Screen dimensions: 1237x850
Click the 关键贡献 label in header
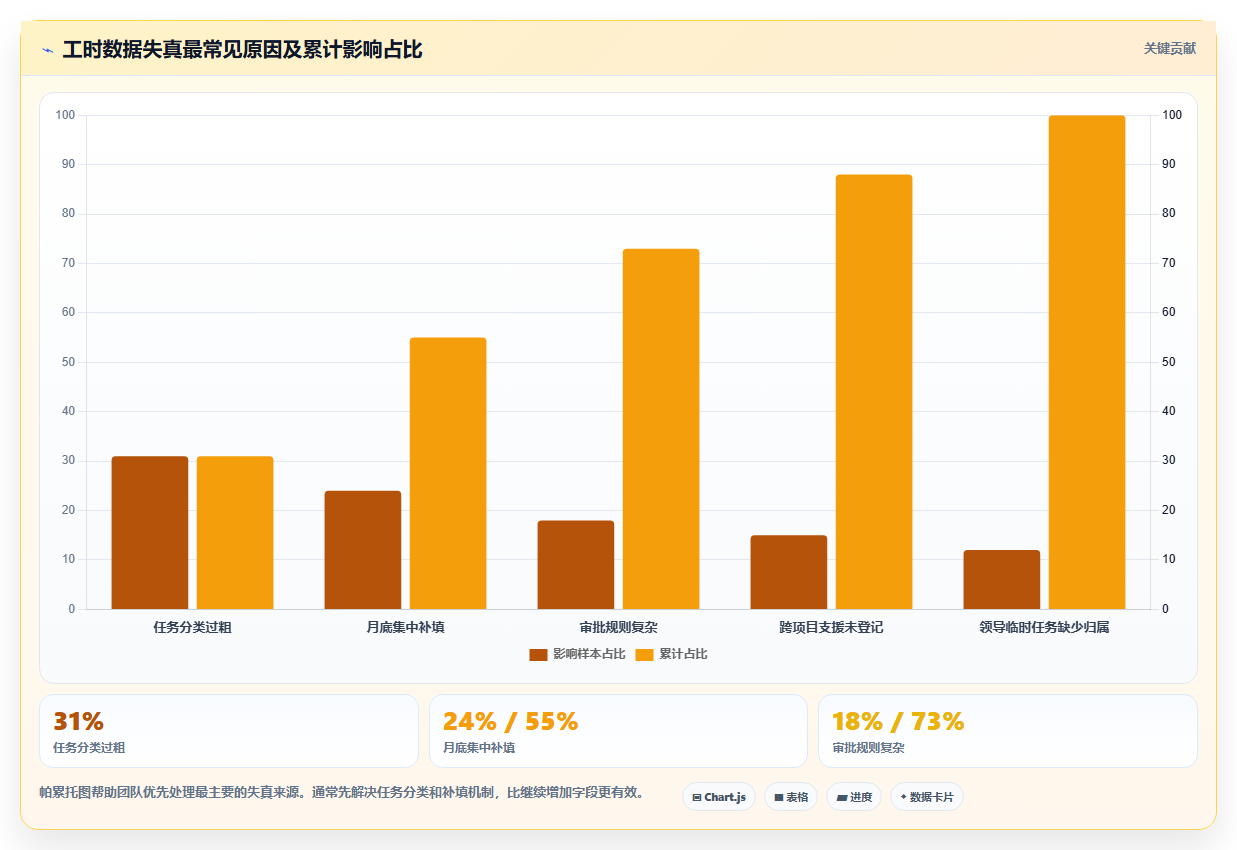click(1170, 48)
